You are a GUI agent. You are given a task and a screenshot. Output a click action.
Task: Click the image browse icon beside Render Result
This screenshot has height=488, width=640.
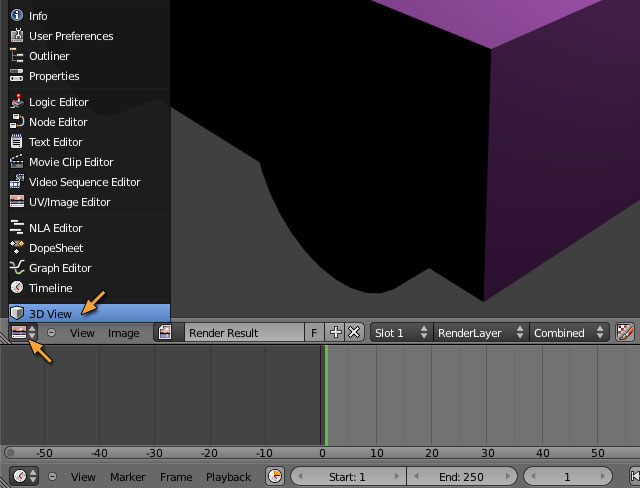point(166,333)
